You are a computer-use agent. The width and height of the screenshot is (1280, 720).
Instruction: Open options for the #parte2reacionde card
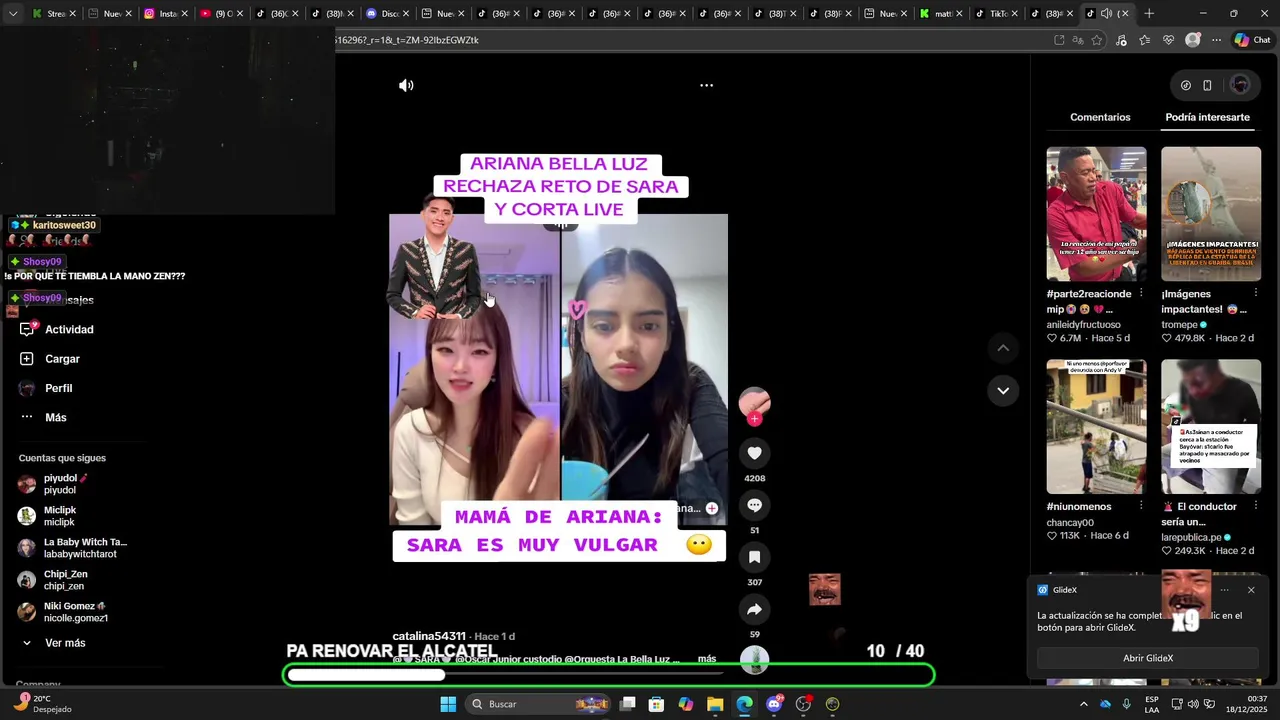1140,293
